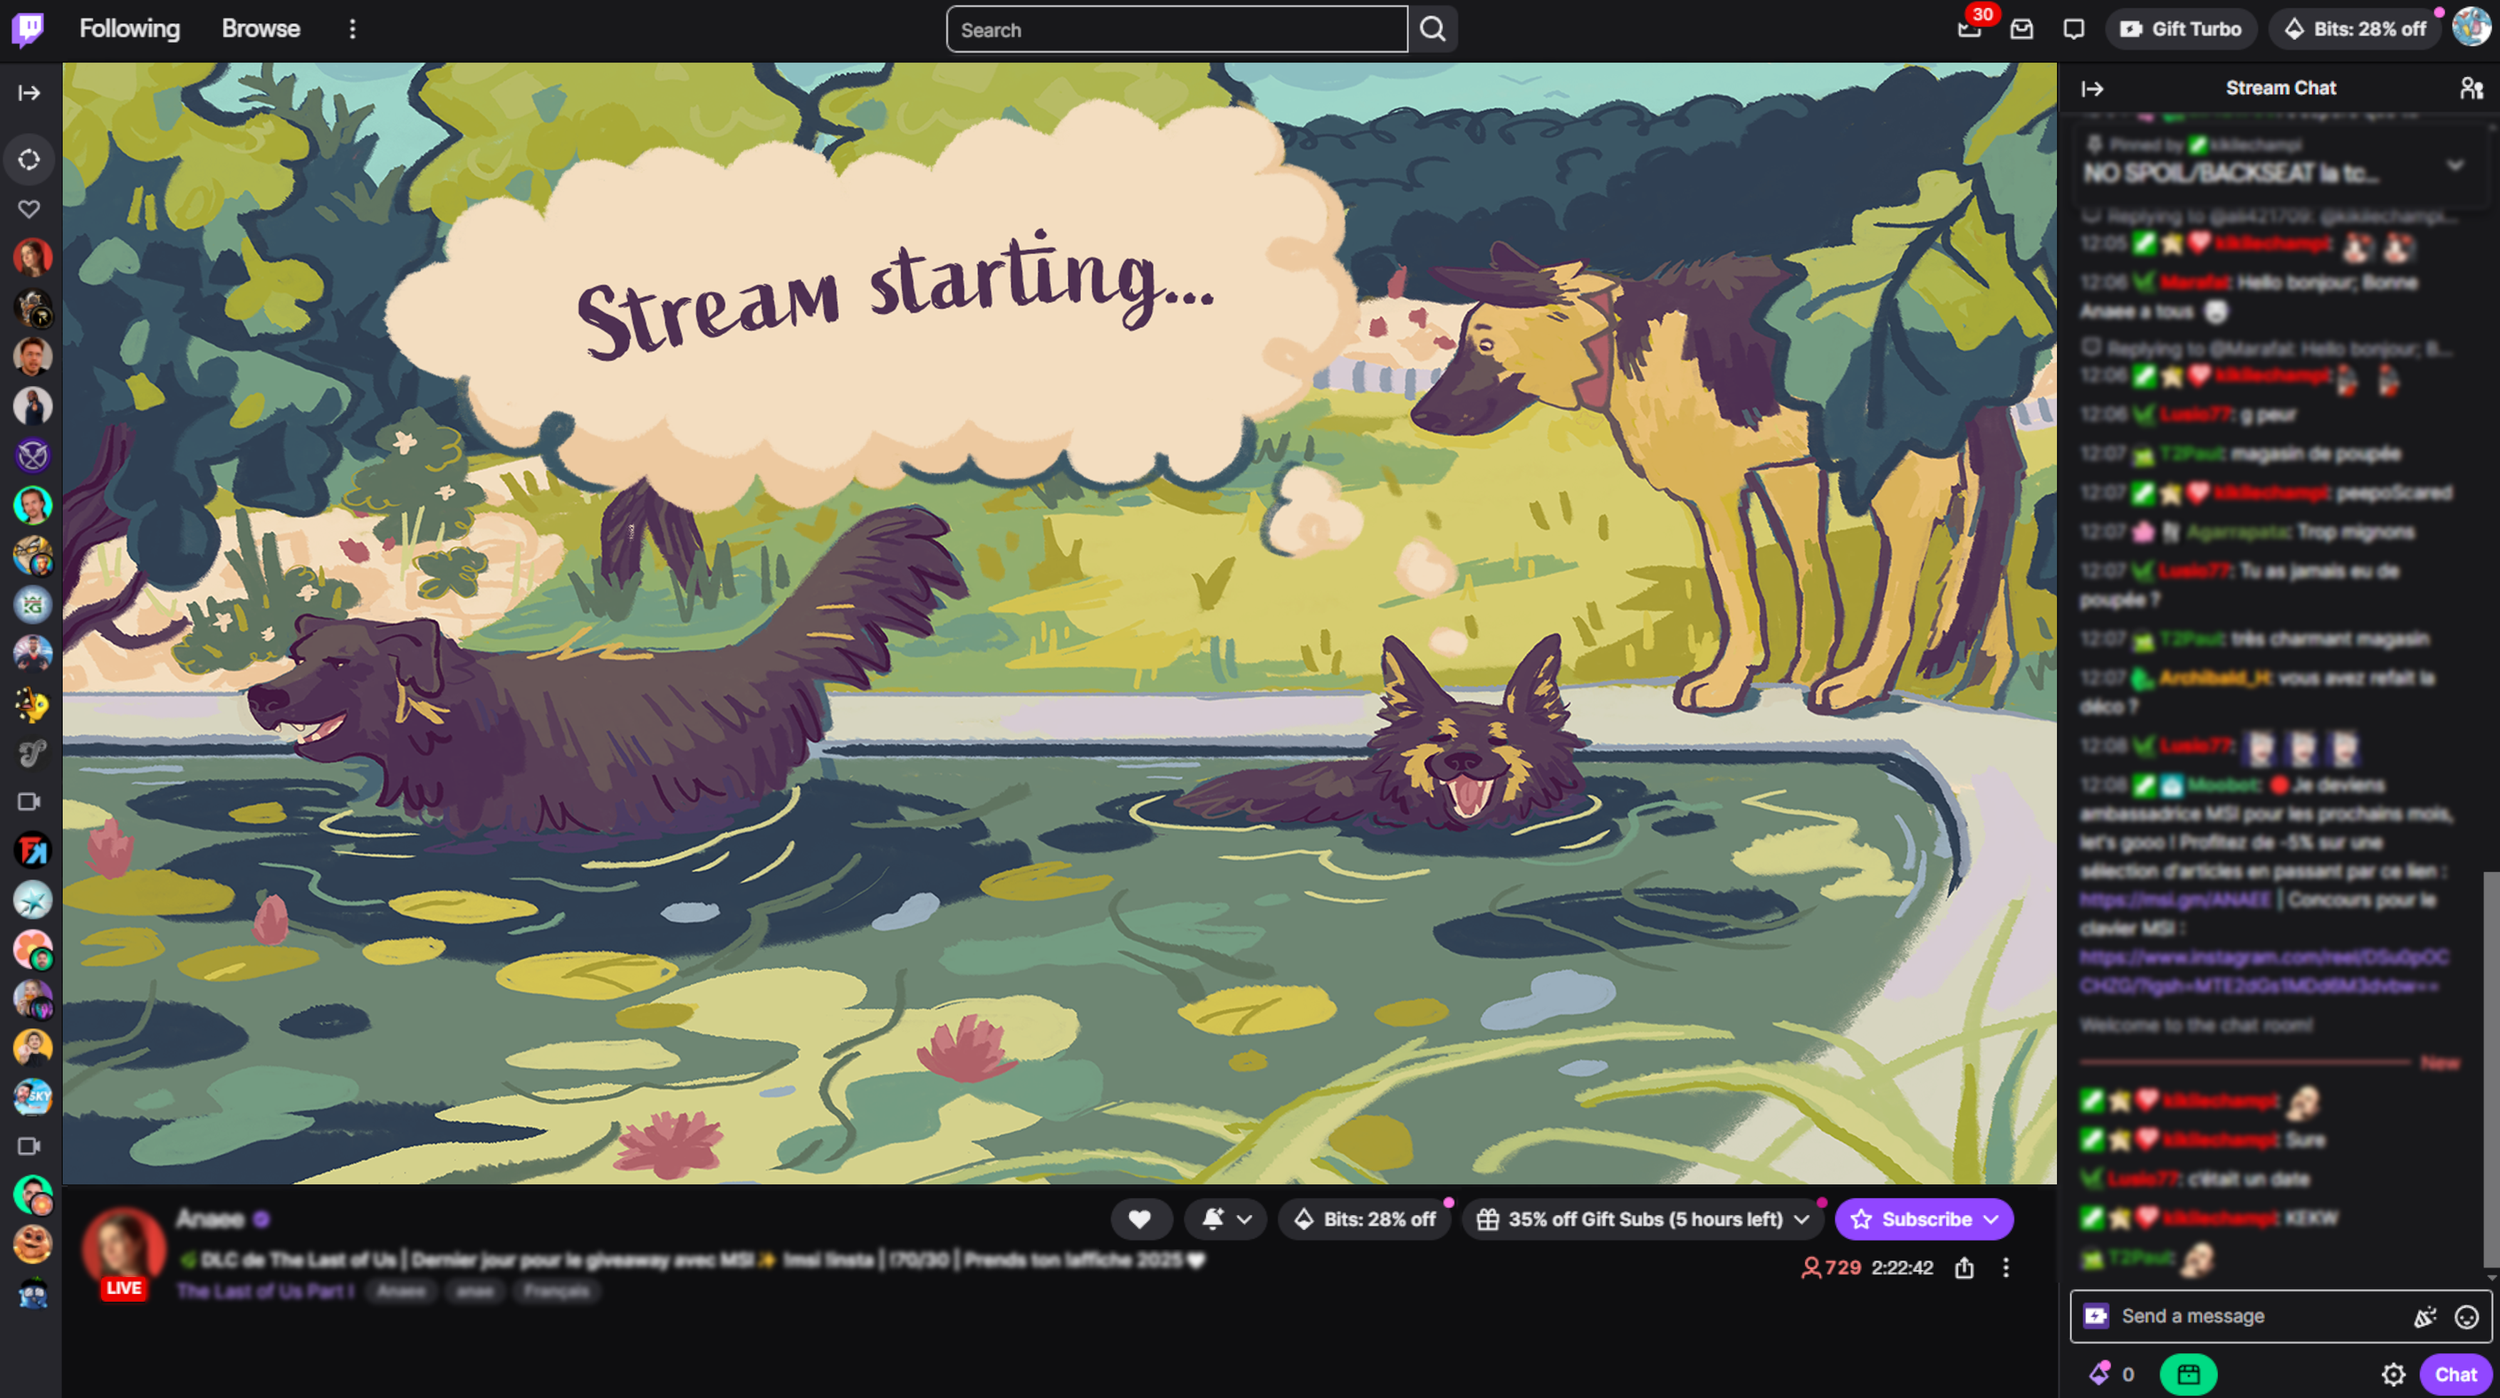Click the share stream icon
The image size is (2500, 1398).
point(1964,1268)
